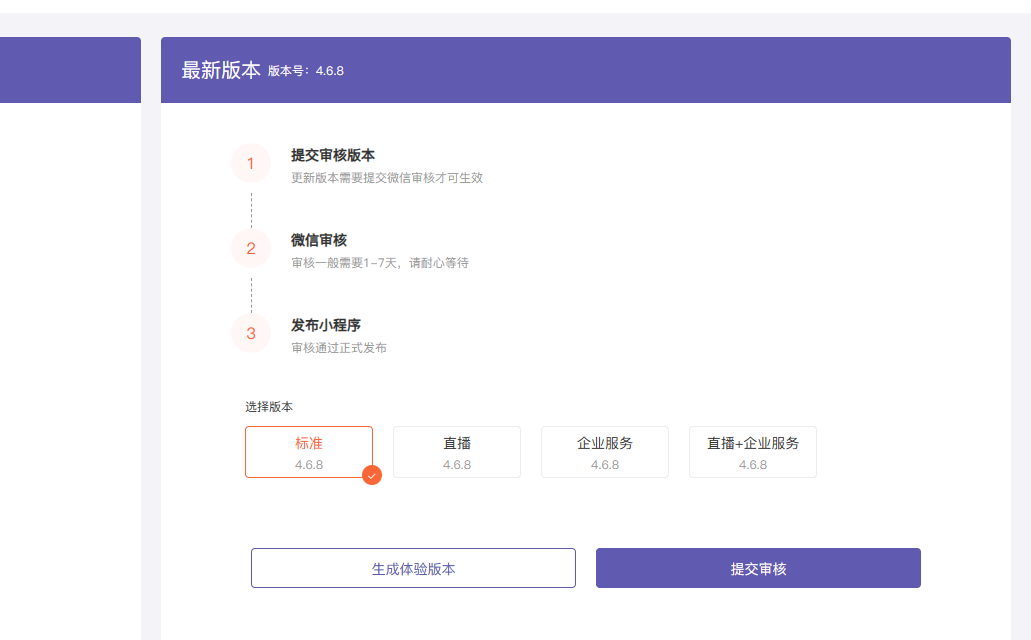
Task: Click text 审核一般需要1-7天,请耐心等待
Action: click(380, 262)
